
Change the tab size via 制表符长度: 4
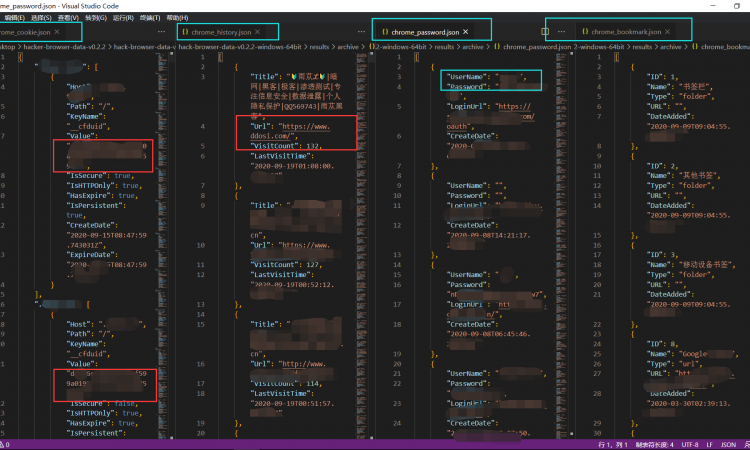(654, 445)
